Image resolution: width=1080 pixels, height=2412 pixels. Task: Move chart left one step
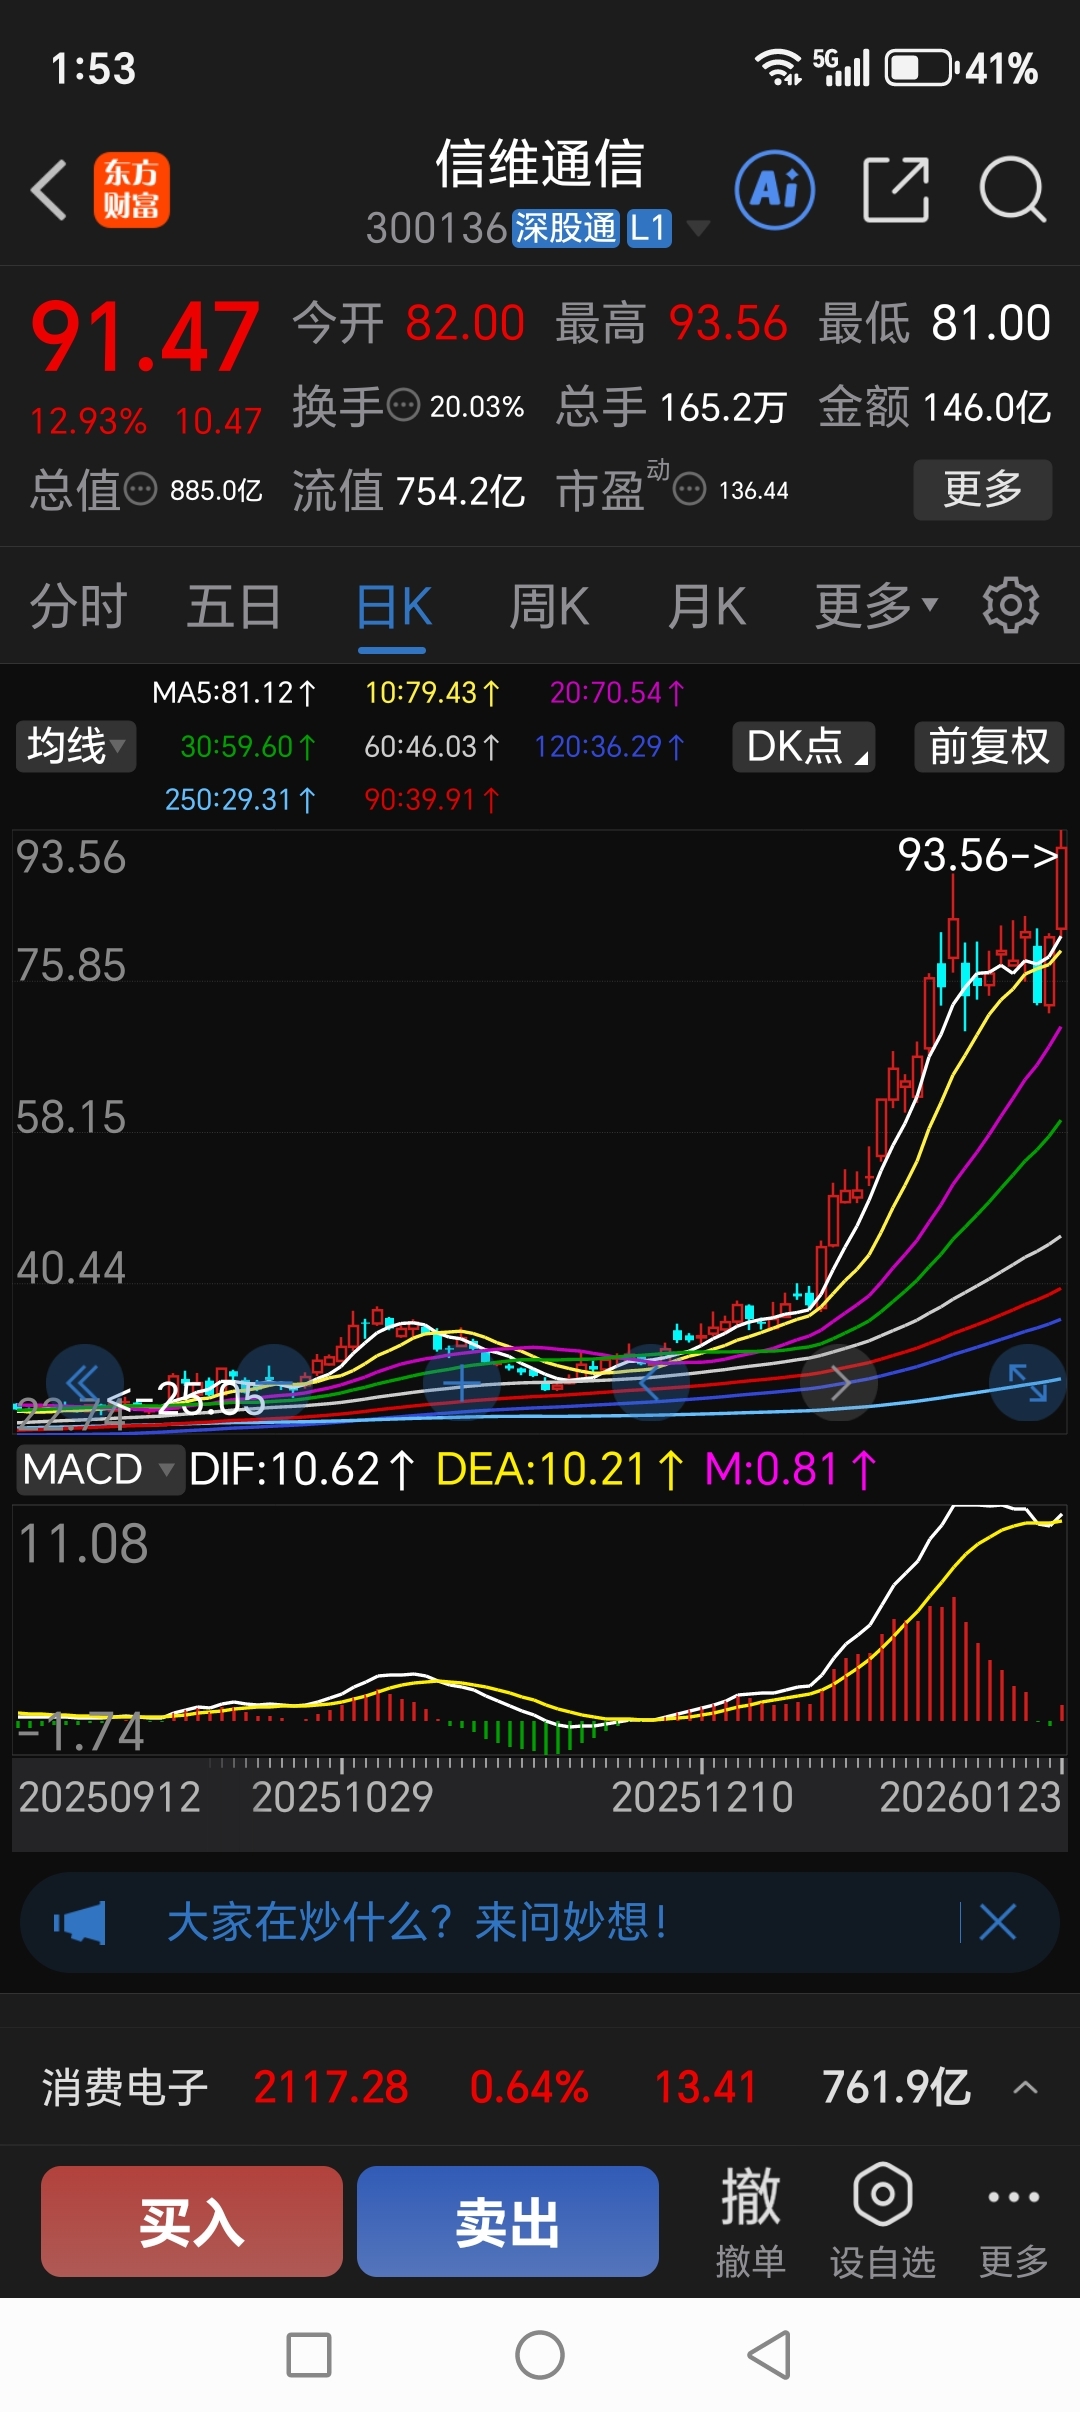(651, 1383)
